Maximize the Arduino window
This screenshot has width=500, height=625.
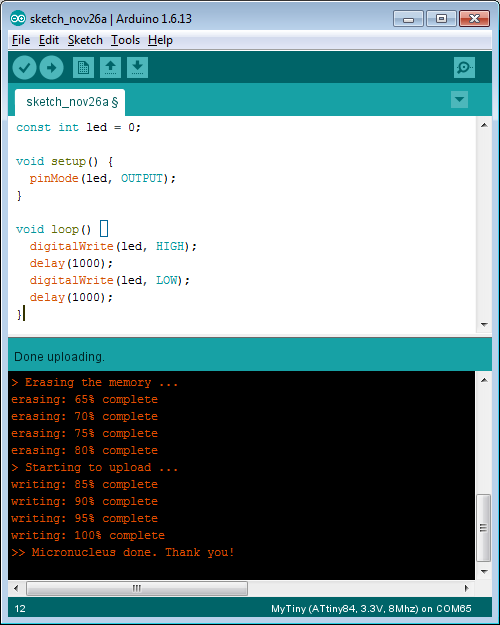tap(441, 19)
